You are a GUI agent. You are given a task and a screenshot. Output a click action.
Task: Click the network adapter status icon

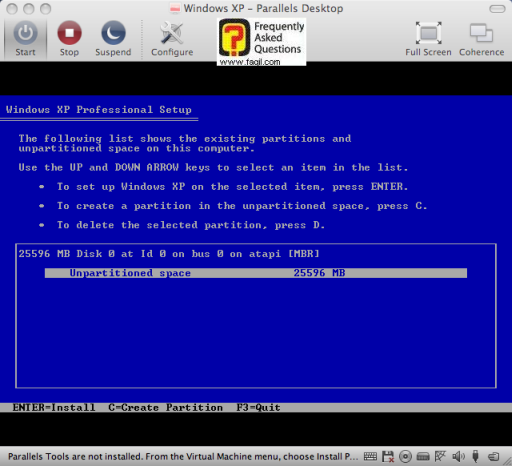pos(440,456)
